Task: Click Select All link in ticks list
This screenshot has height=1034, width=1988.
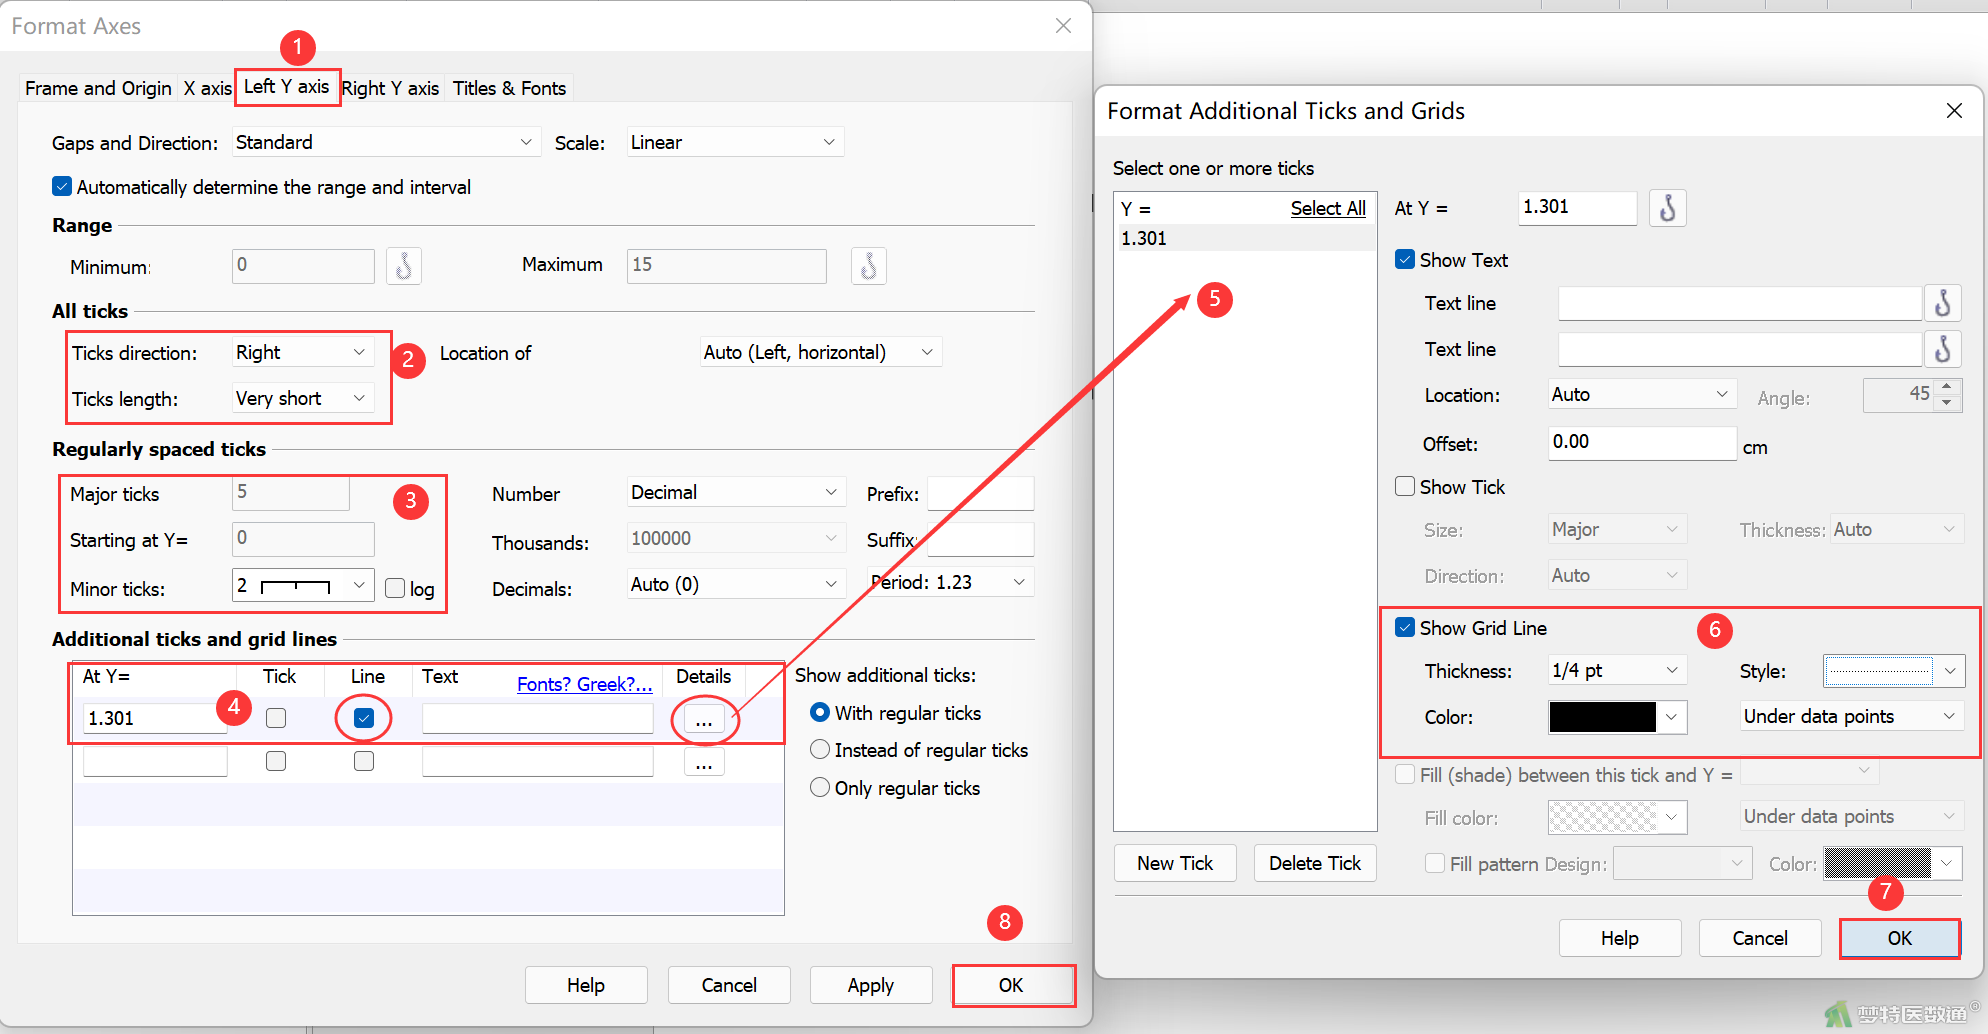Action: pyautogui.click(x=1328, y=208)
